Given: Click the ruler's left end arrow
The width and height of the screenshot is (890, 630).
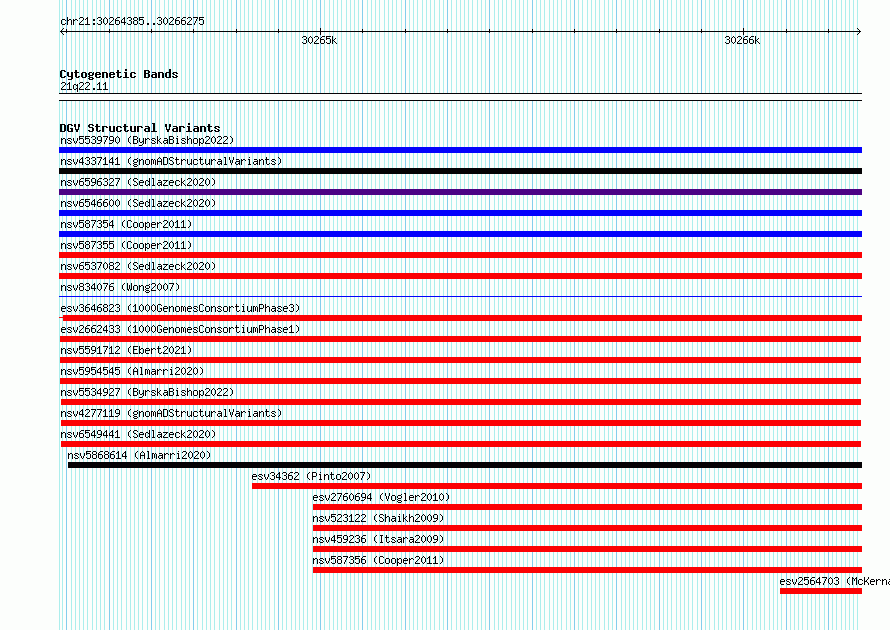Looking at the screenshot, I should pyautogui.click(x=62, y=32).
